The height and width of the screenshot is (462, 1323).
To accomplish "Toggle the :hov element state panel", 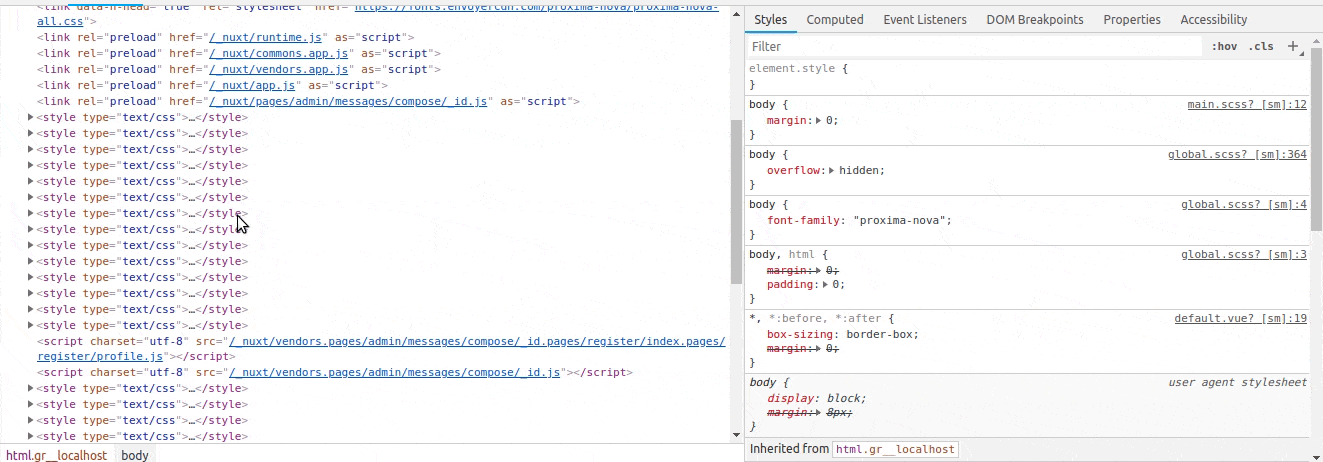I will point(1224,47).
